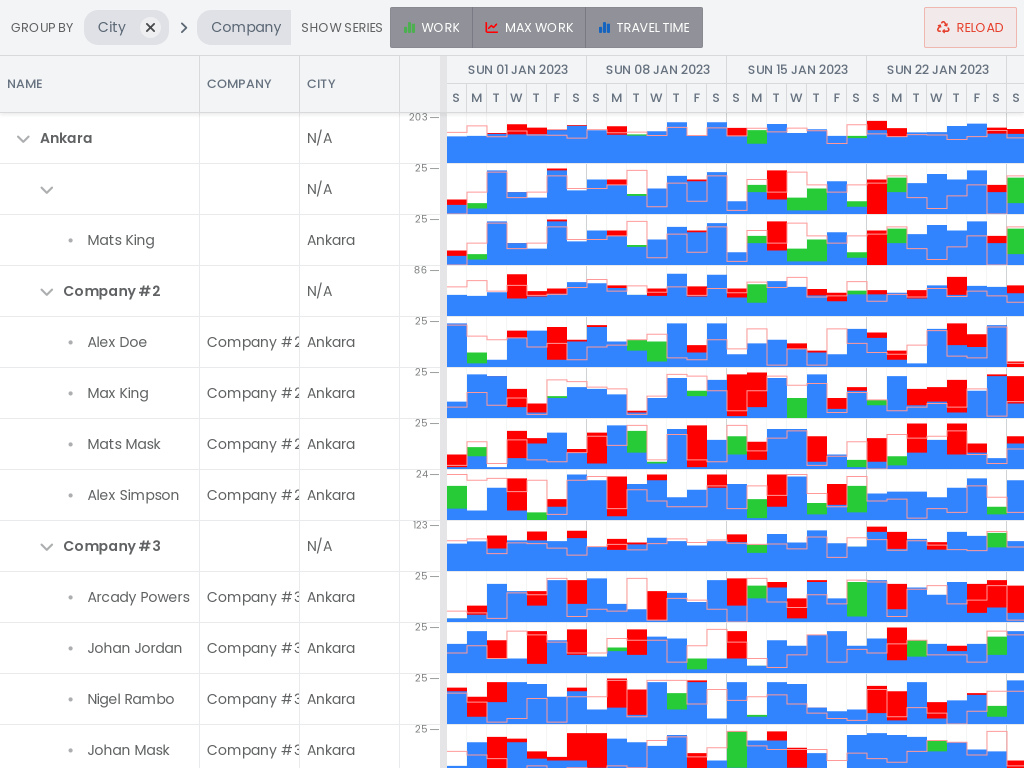Collapse the Ankara group row
Screen dimensions: 1024x768
23,138
